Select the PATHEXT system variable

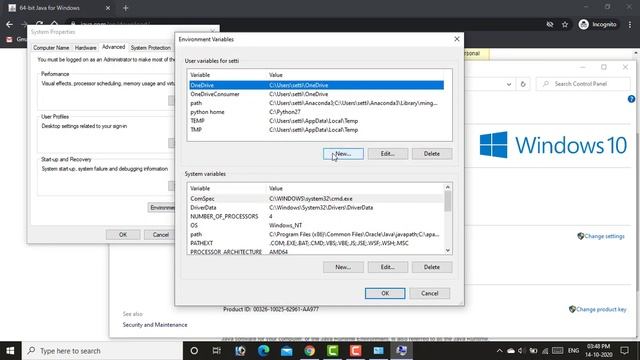[316, 243]
